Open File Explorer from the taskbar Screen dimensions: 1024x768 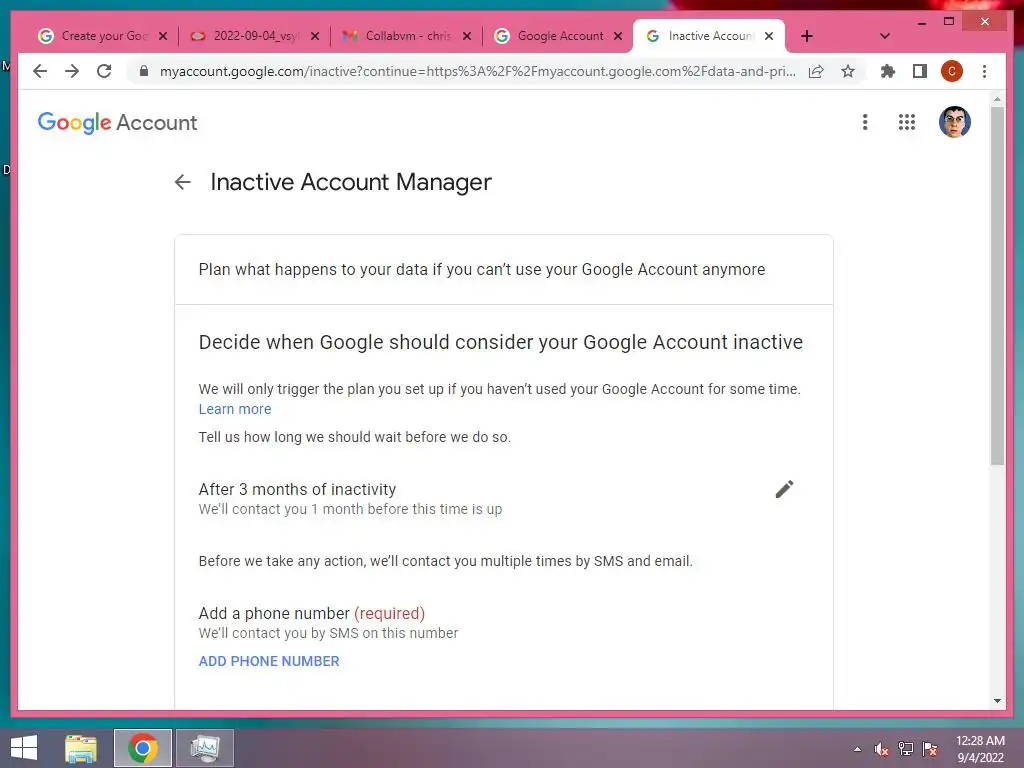[x=81, y=748]
